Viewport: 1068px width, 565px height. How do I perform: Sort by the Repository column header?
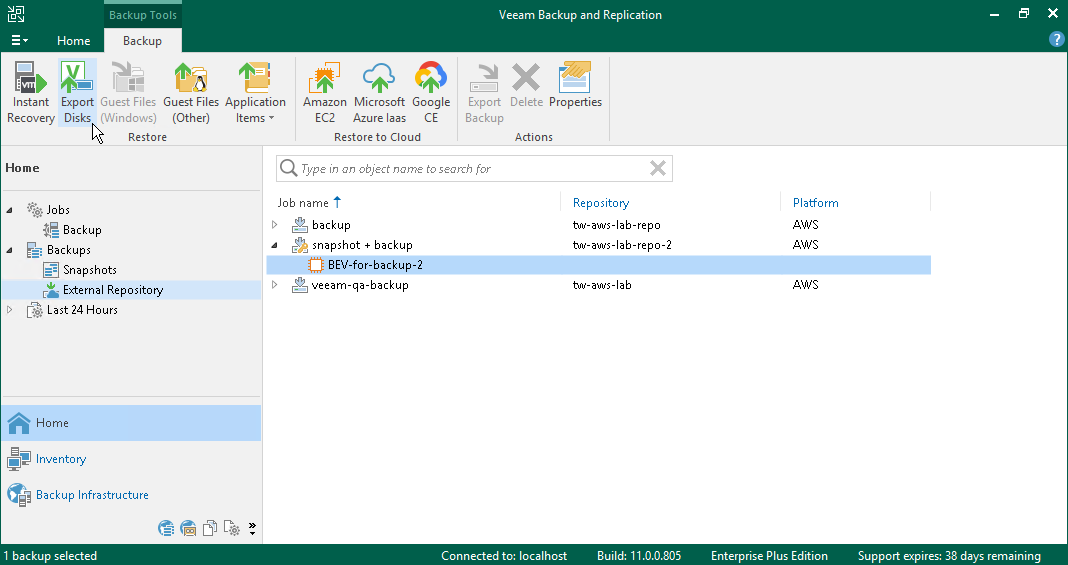coord(601,203)
